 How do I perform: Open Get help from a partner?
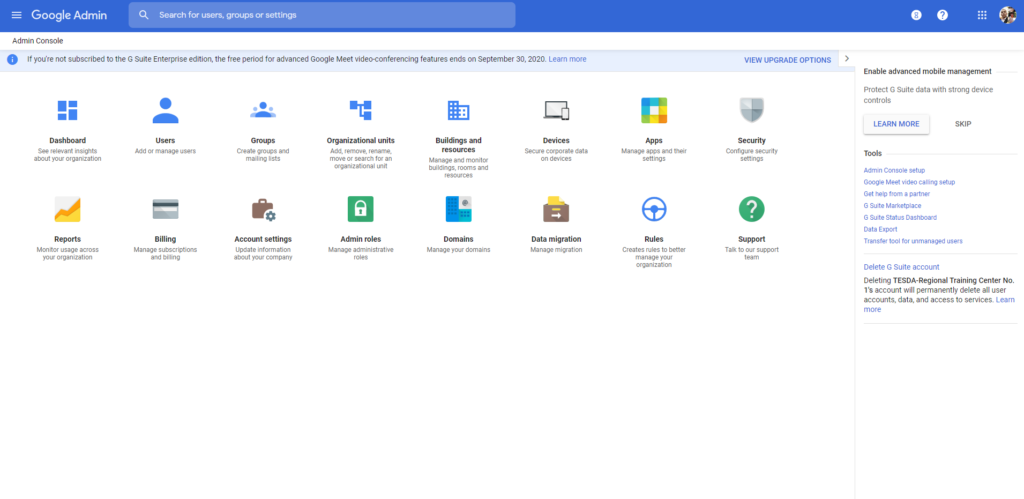point(897,194)
